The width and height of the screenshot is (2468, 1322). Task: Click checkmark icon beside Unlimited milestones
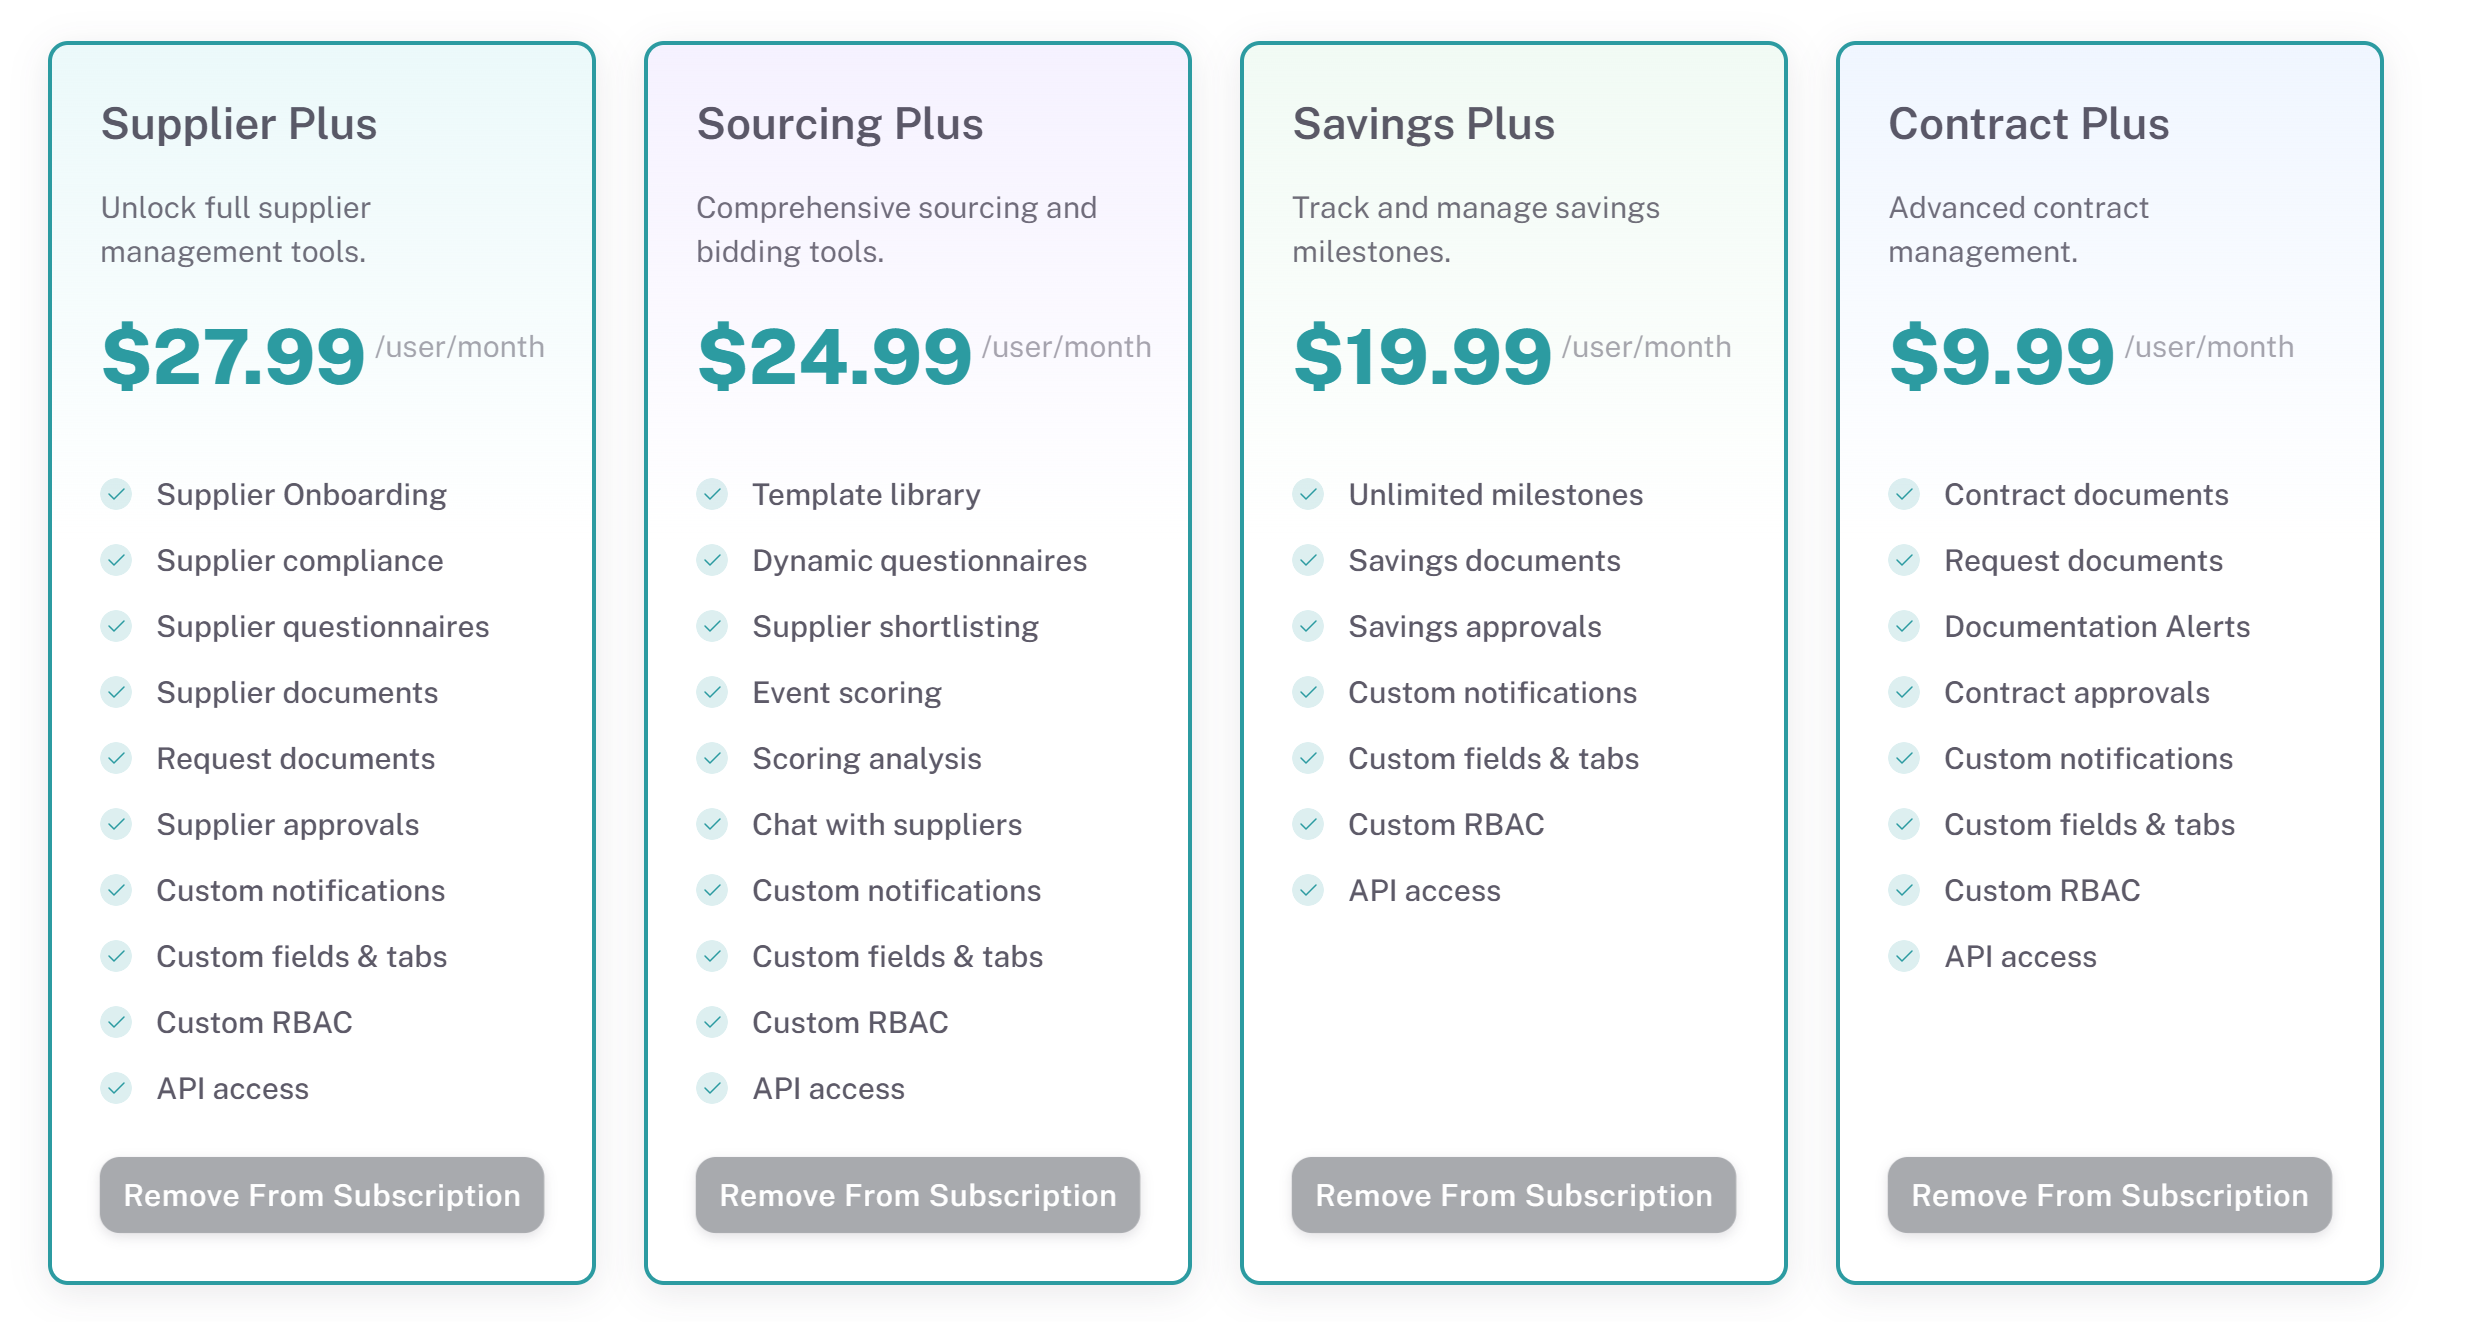click(1308, 494)
